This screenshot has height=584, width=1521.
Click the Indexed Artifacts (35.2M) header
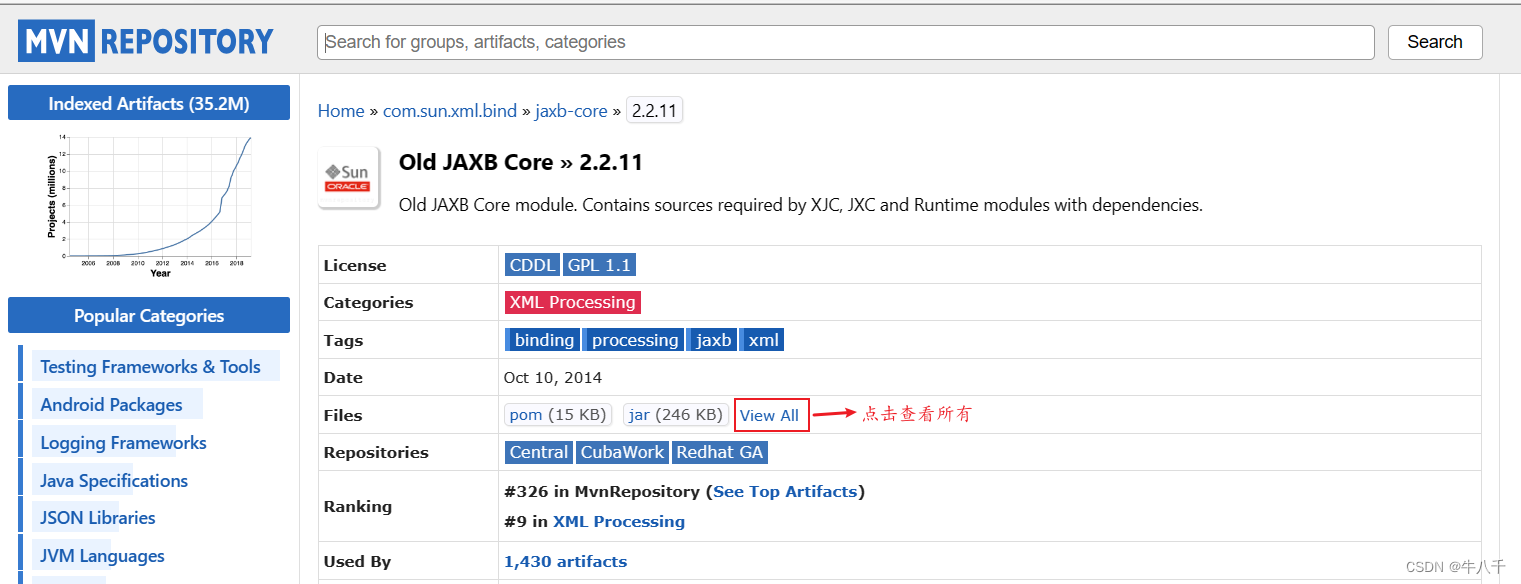point(149,103)
